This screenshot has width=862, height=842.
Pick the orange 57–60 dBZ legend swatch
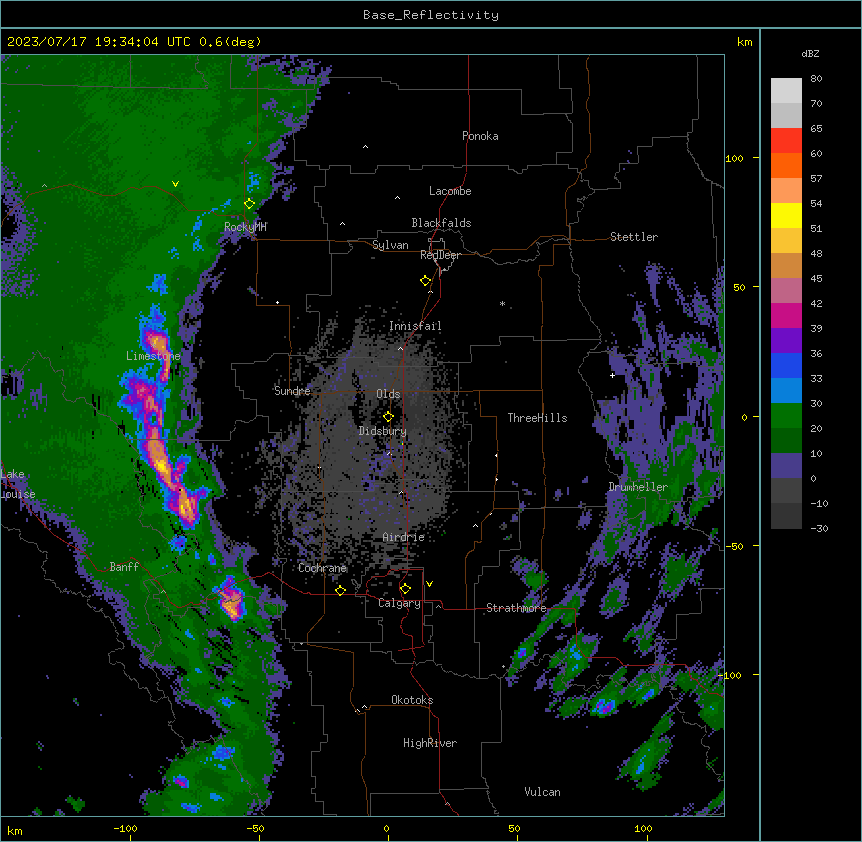click(x=786, y=165)
